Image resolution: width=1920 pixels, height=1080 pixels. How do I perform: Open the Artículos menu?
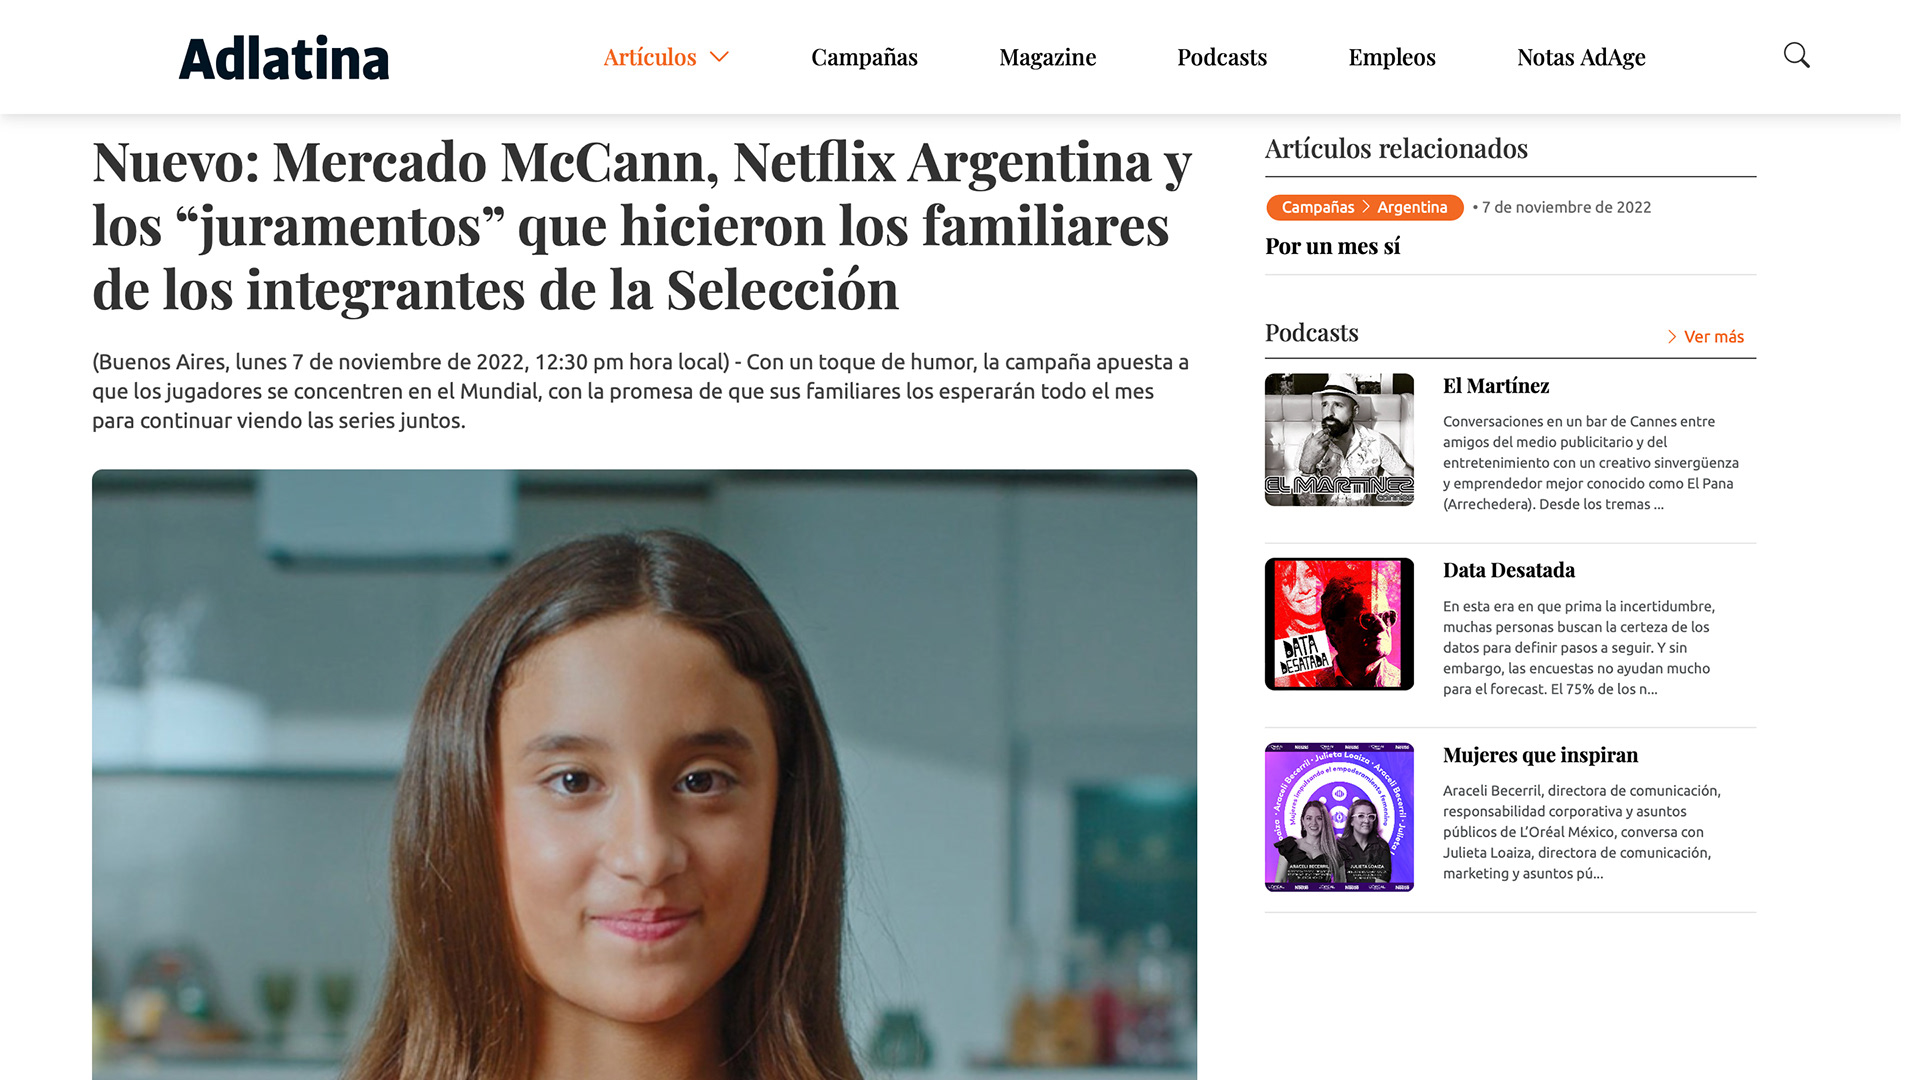point(650,57)
